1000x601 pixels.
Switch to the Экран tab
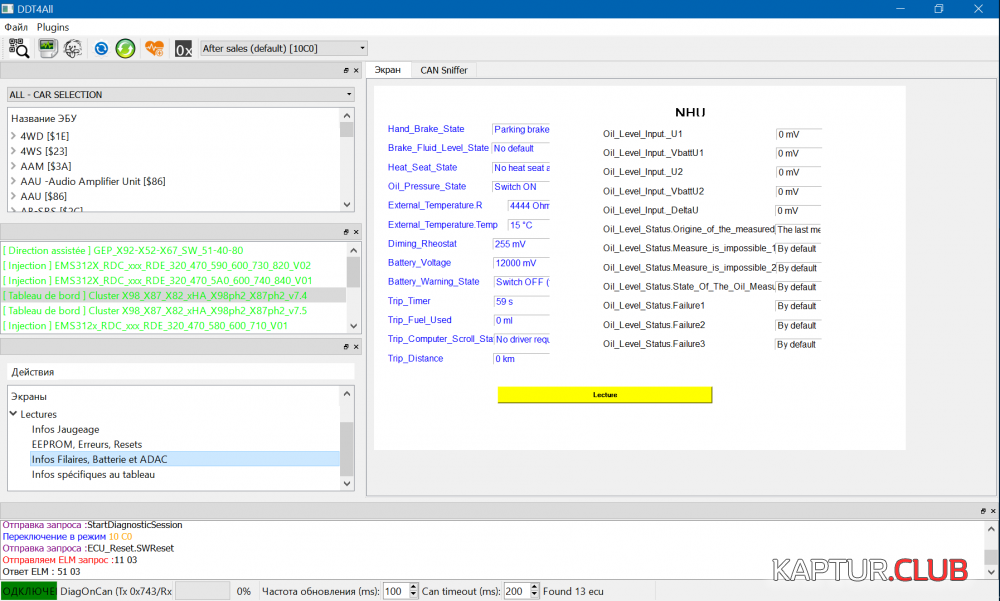(388, 70)
